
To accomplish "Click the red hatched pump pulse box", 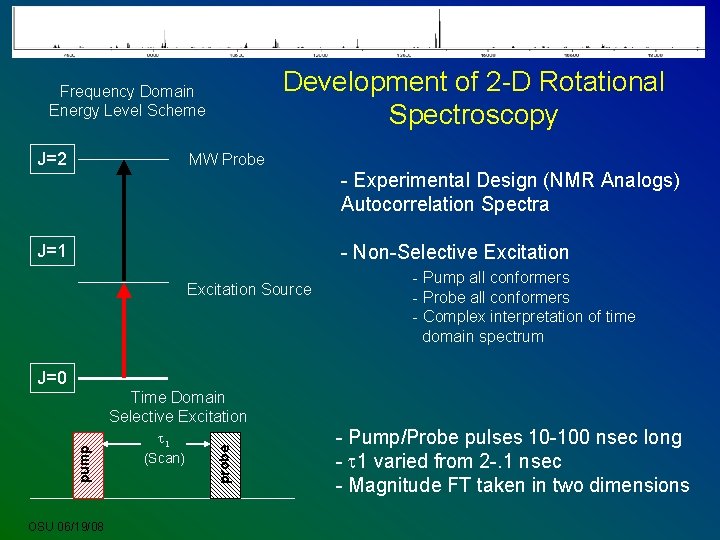I will [x=88, y=465].
